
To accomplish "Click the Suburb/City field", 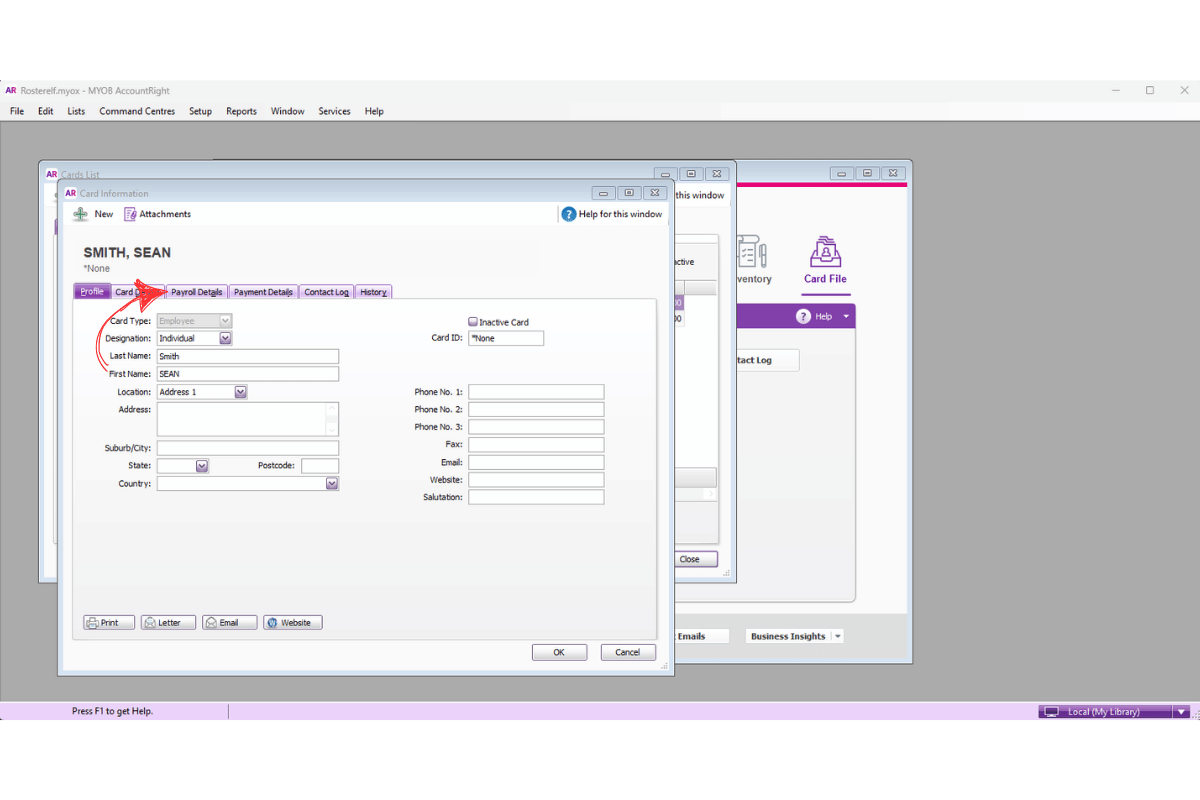I will coord(248,448).
